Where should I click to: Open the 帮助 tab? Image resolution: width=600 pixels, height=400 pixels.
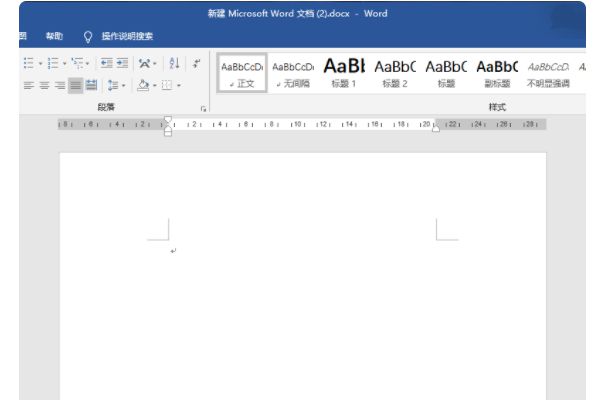coord(53,36)
